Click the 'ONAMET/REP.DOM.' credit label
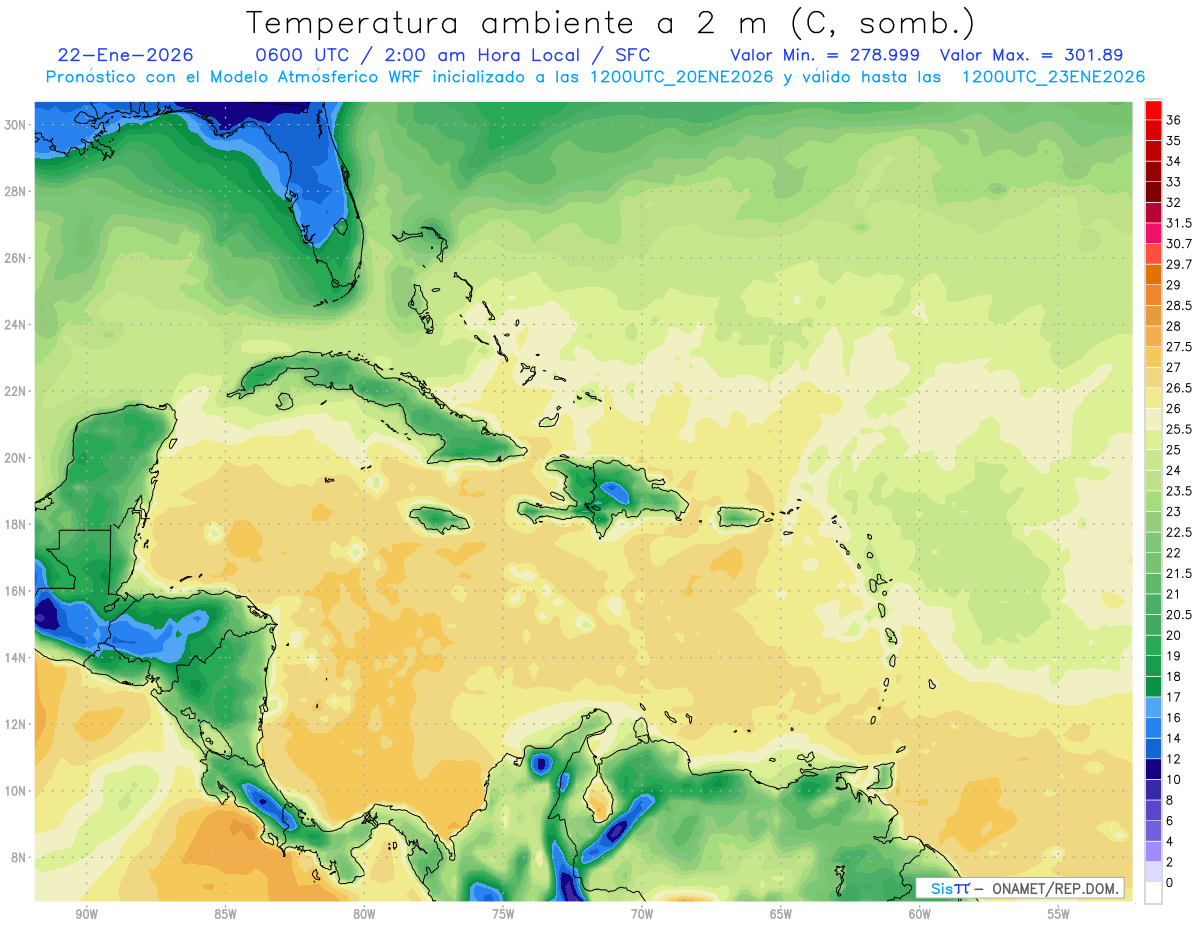Screen dimensions: 1200x927 [1054, 889]
